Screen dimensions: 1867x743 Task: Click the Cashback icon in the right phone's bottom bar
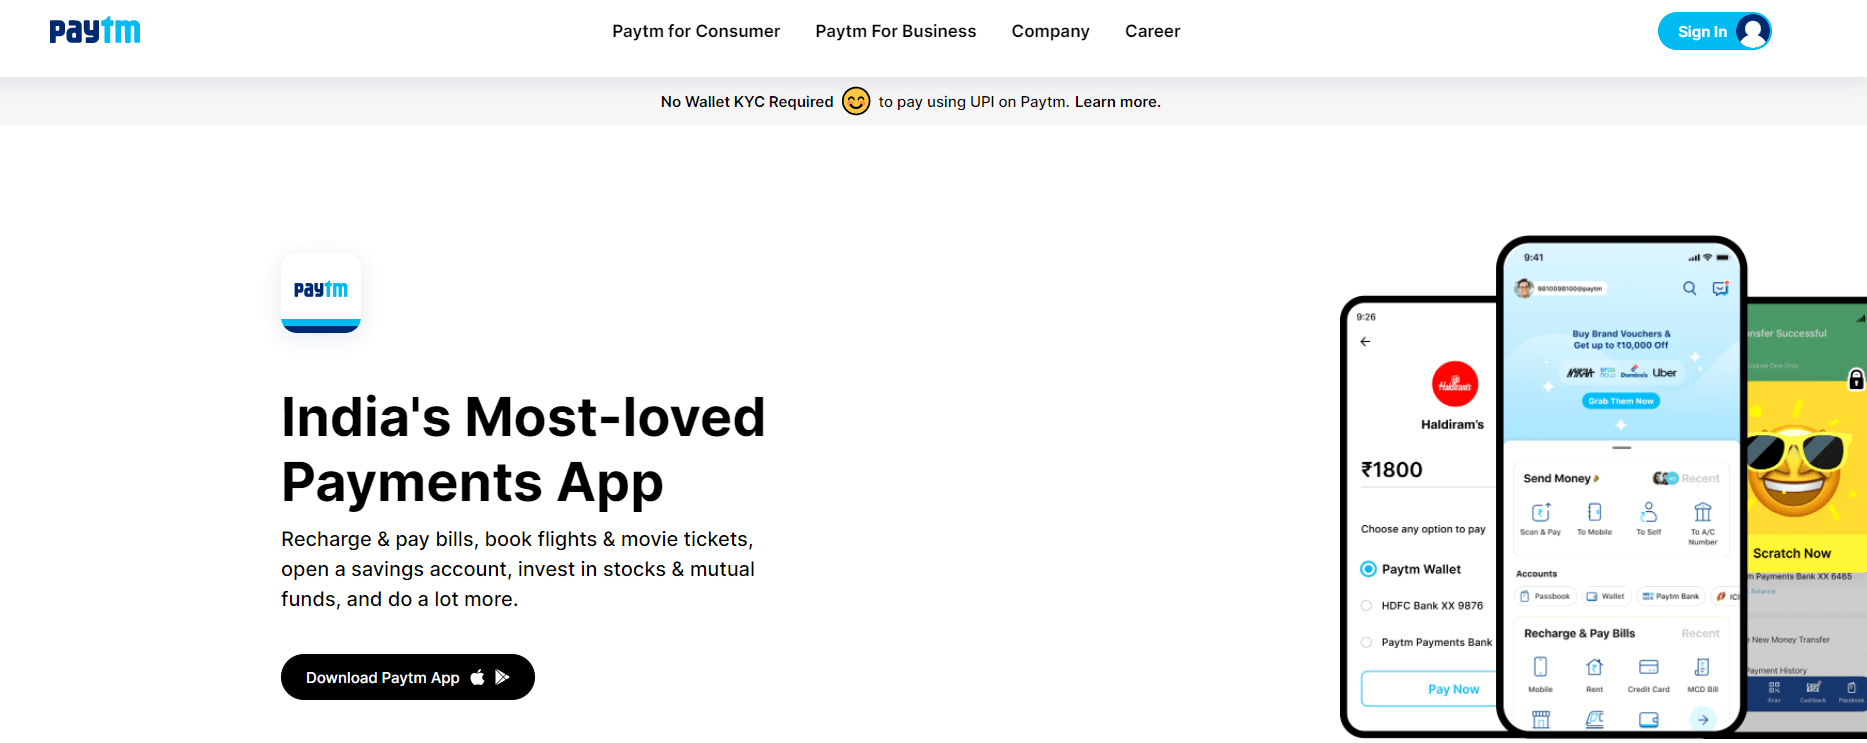point(1813,688)
